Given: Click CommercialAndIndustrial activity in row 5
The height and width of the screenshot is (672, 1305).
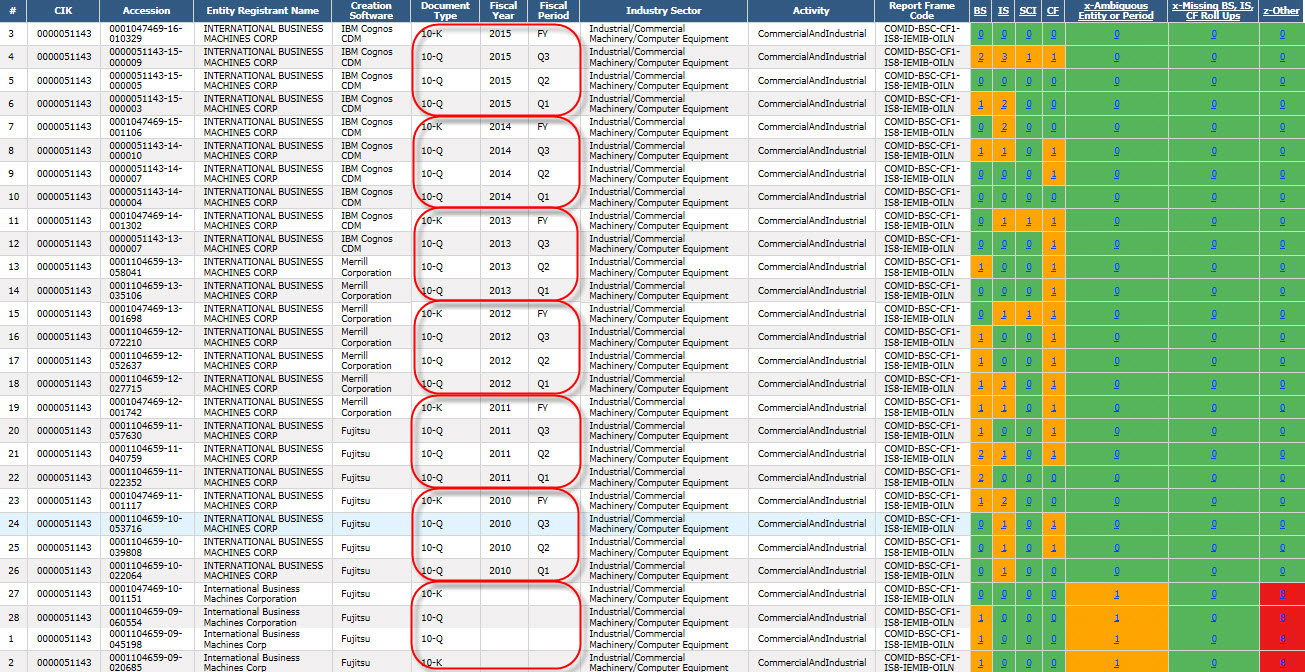Looking at the screenshot, I should click(x=812, y=80).
